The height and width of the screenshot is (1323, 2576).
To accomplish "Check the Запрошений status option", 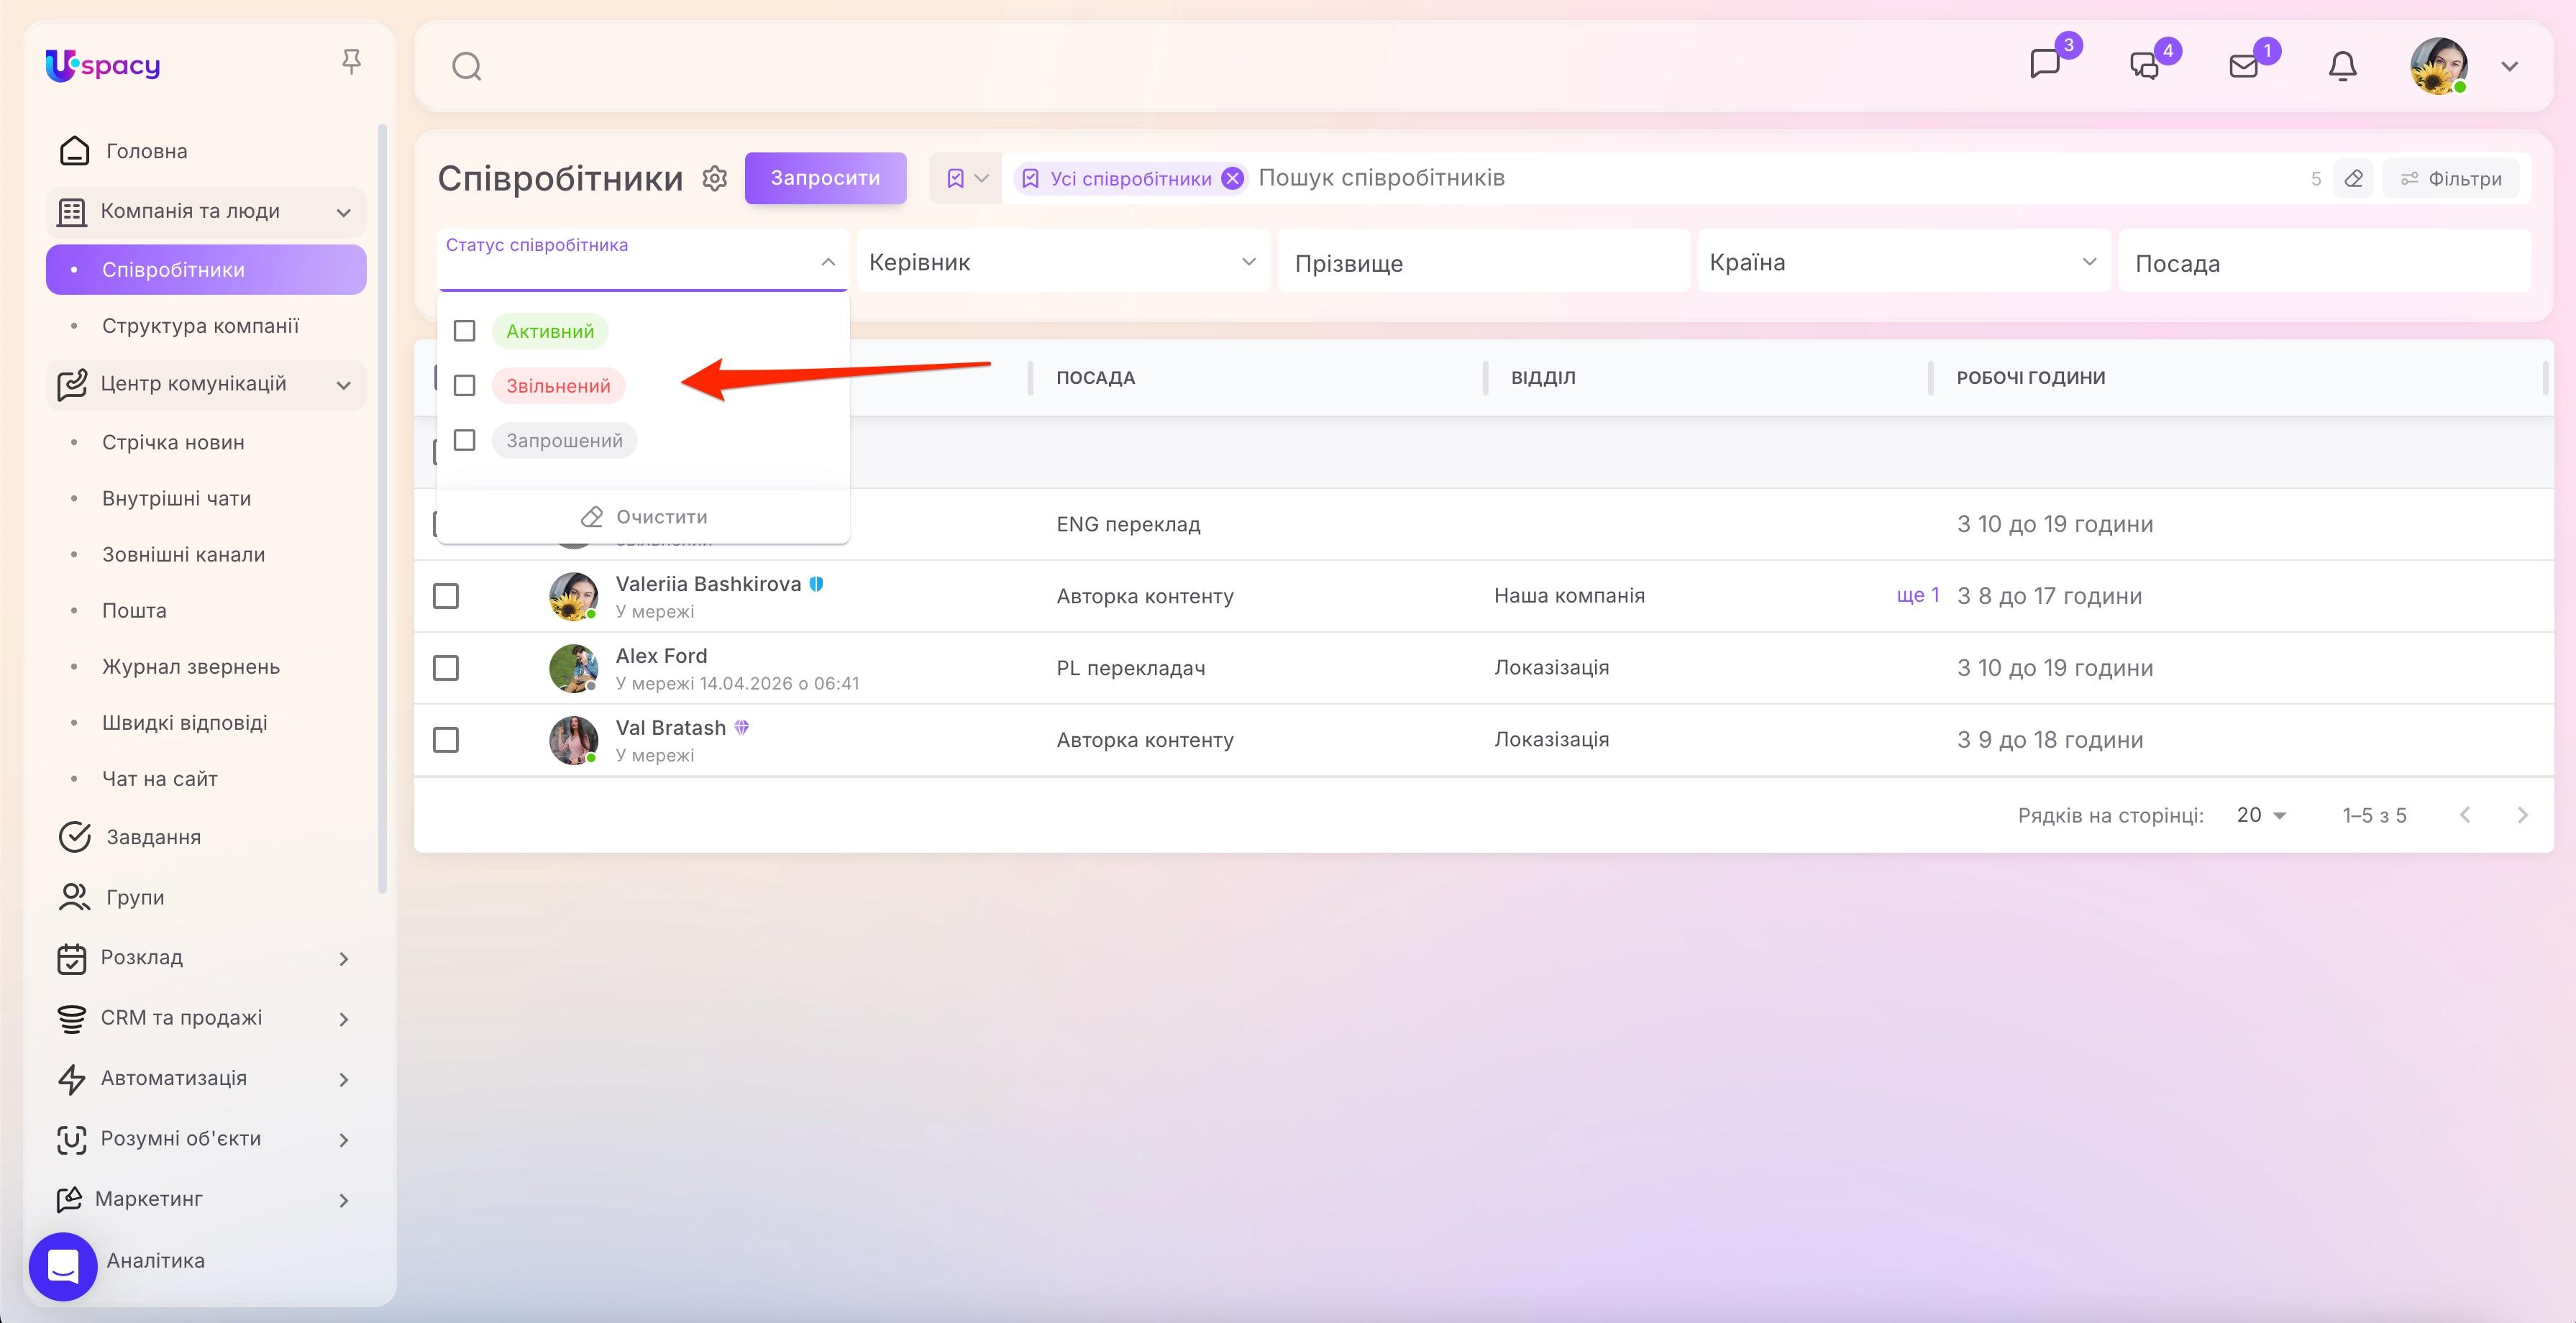I will [464, 441].
